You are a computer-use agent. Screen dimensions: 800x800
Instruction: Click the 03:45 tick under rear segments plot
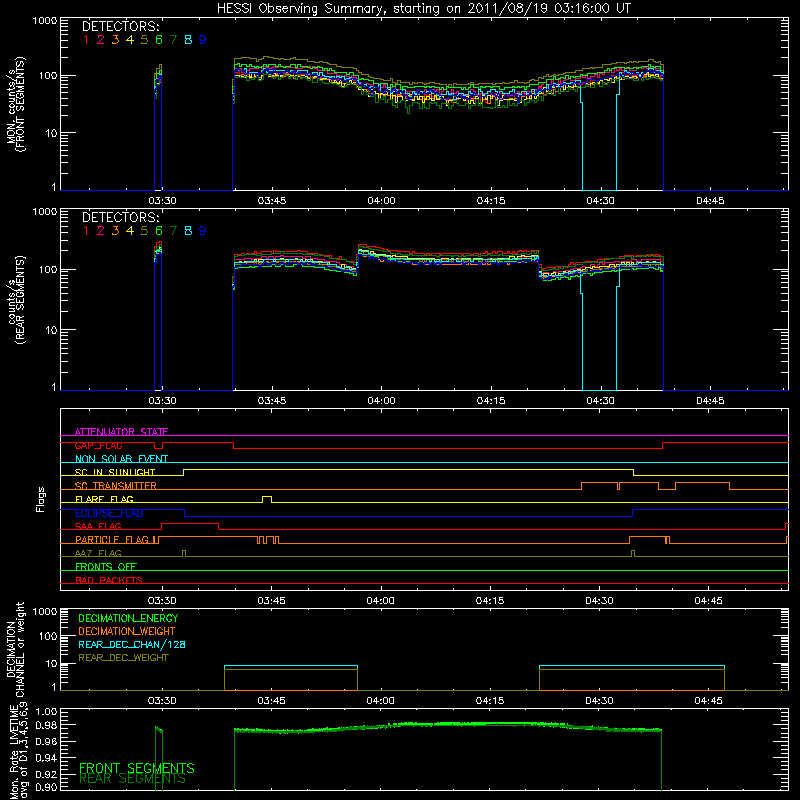click(272, 401)
